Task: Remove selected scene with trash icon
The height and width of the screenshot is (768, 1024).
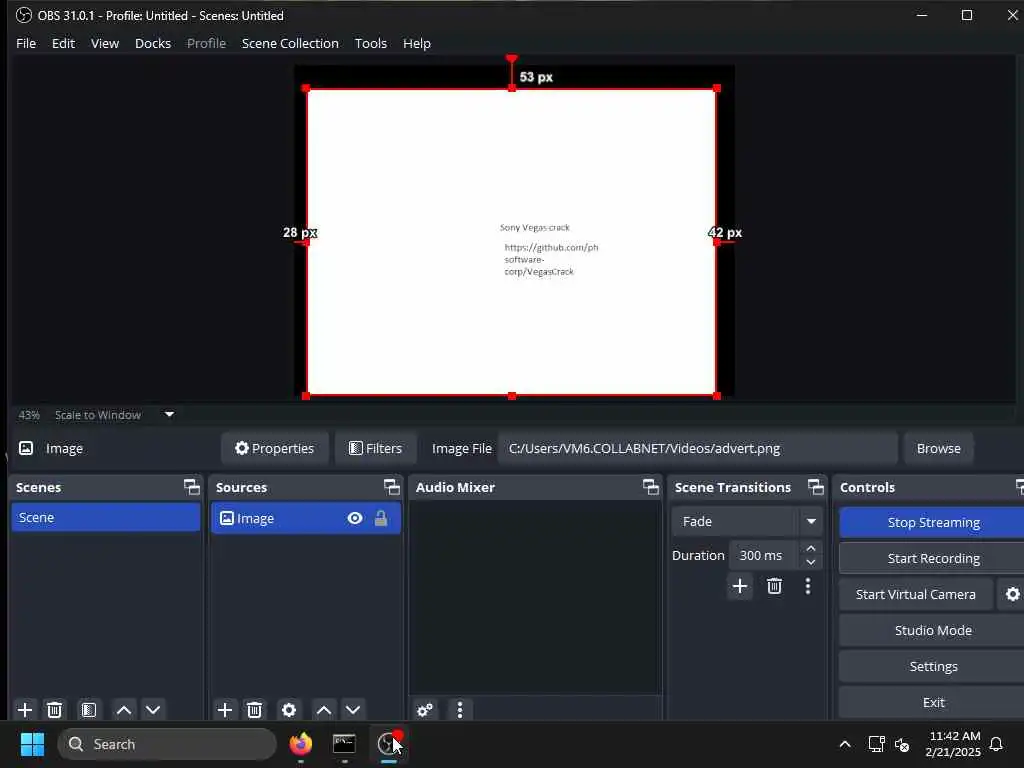Action: 55,710
